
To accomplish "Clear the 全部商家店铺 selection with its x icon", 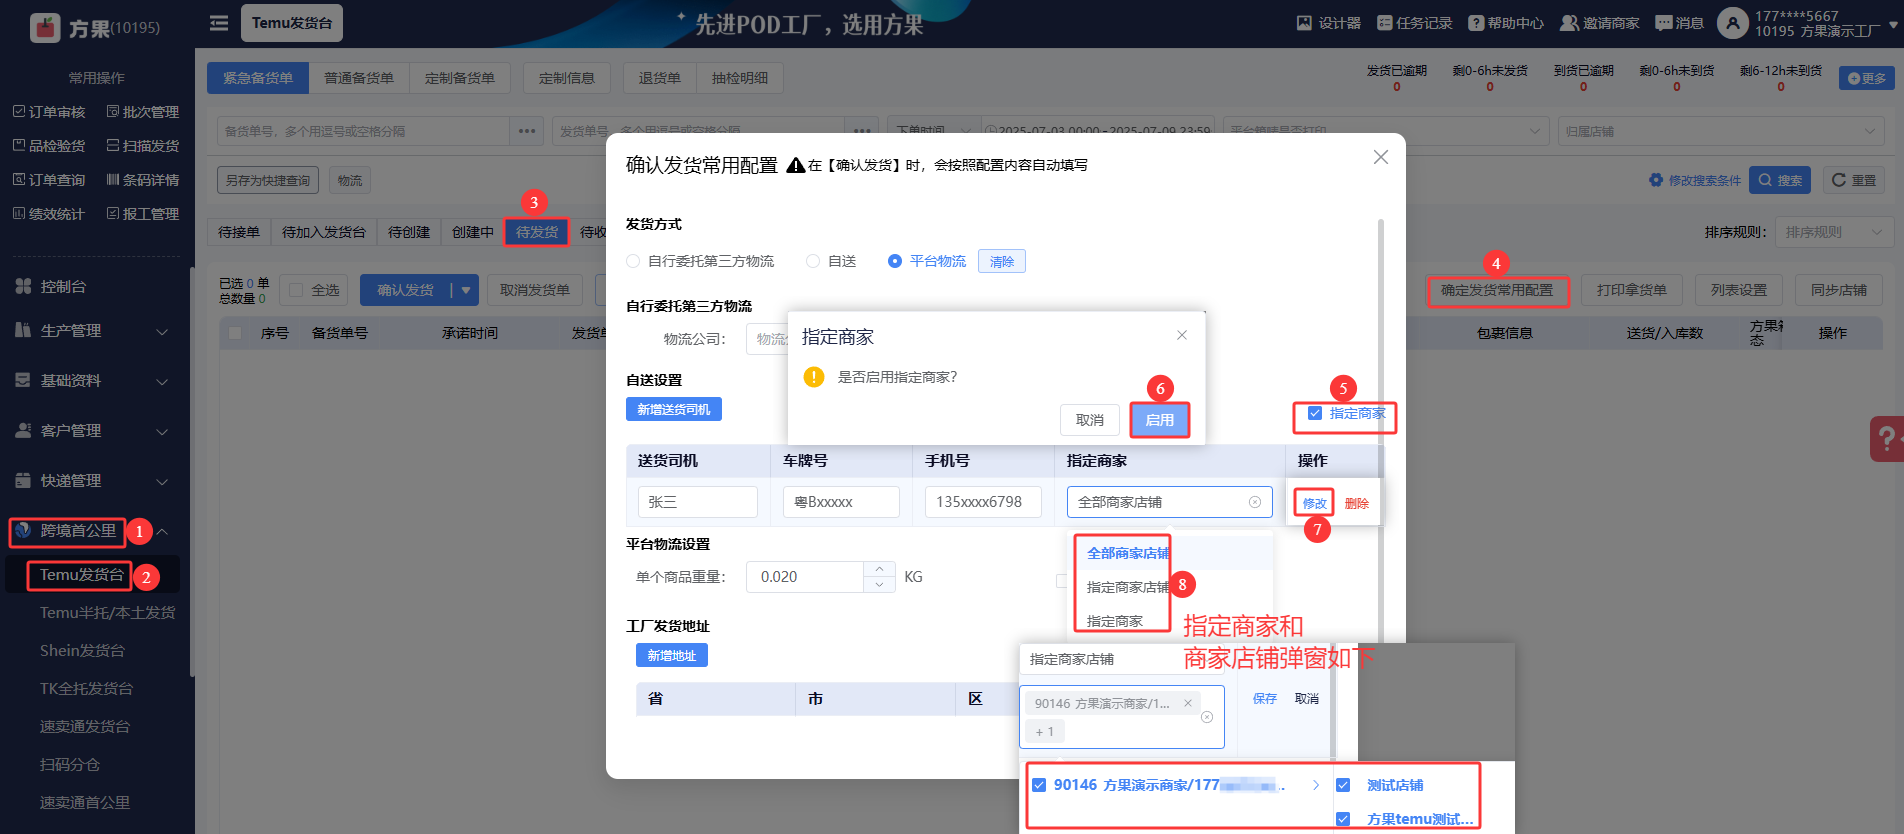I will pyautogui.click(x=1255, y=502).
